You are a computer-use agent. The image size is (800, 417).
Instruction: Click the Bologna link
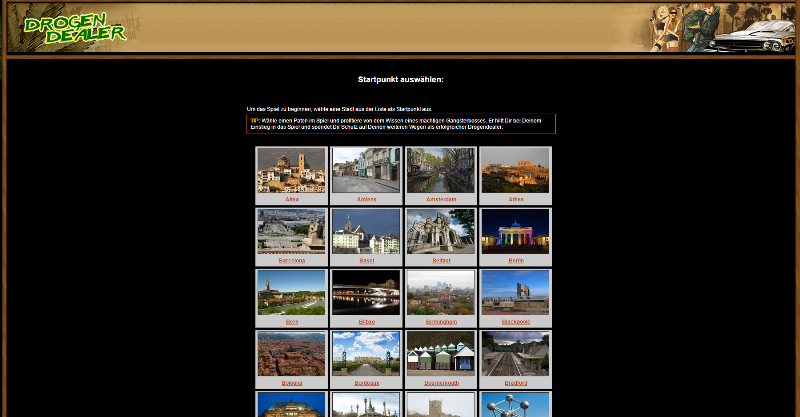(292, 383)
